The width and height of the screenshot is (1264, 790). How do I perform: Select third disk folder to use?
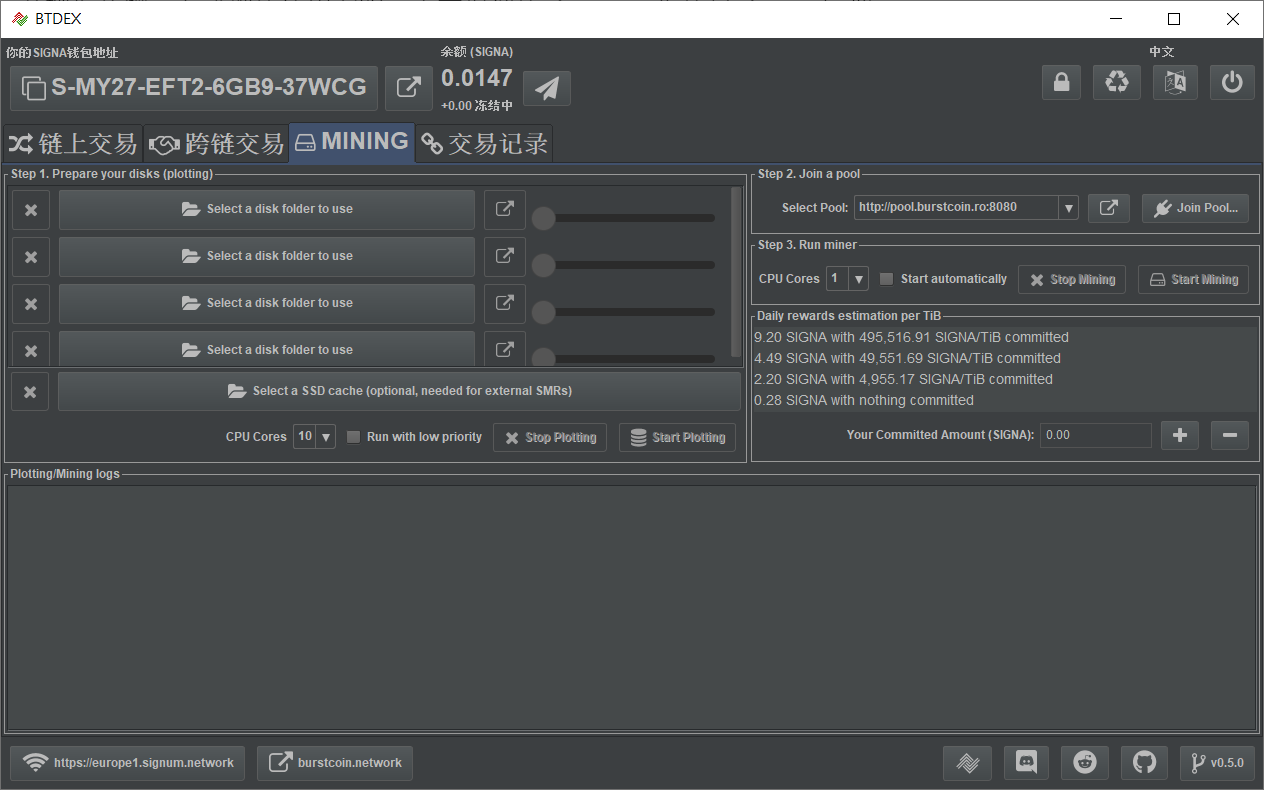(267, 304)
